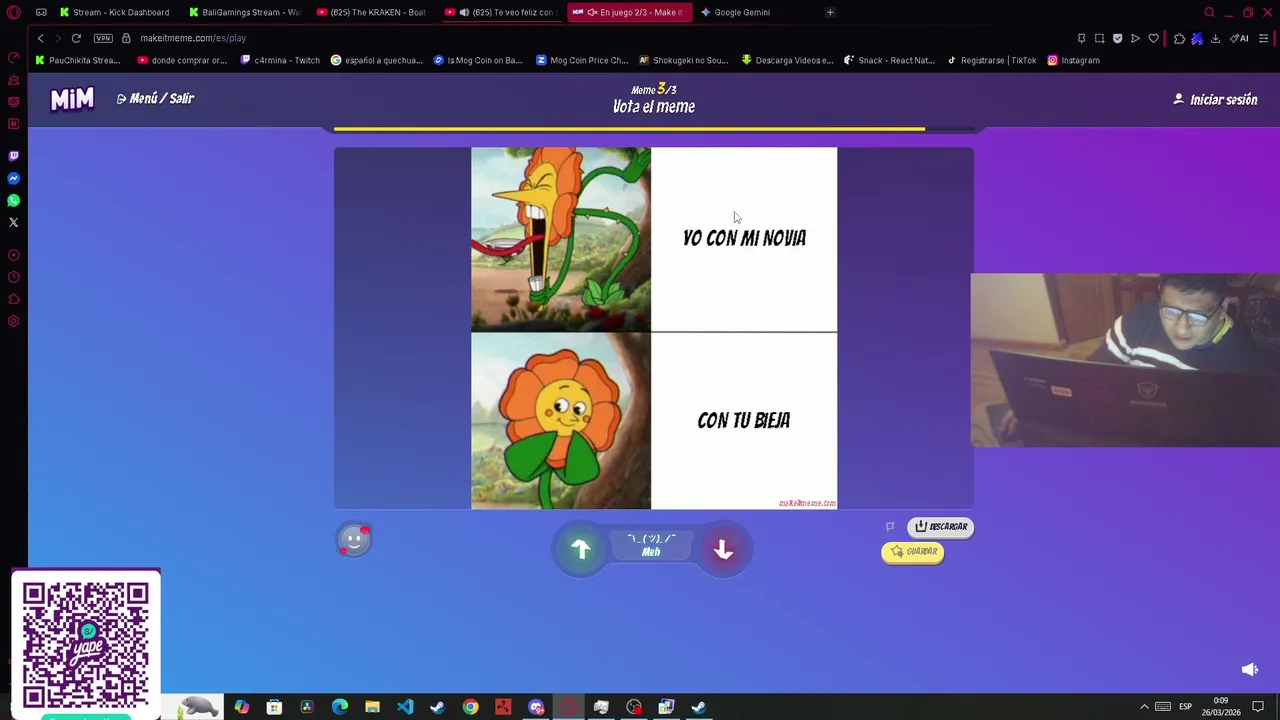The height and width of the screenshot is (720, 1280).
Task: Open the emoji reaction button
Action: 354,540
